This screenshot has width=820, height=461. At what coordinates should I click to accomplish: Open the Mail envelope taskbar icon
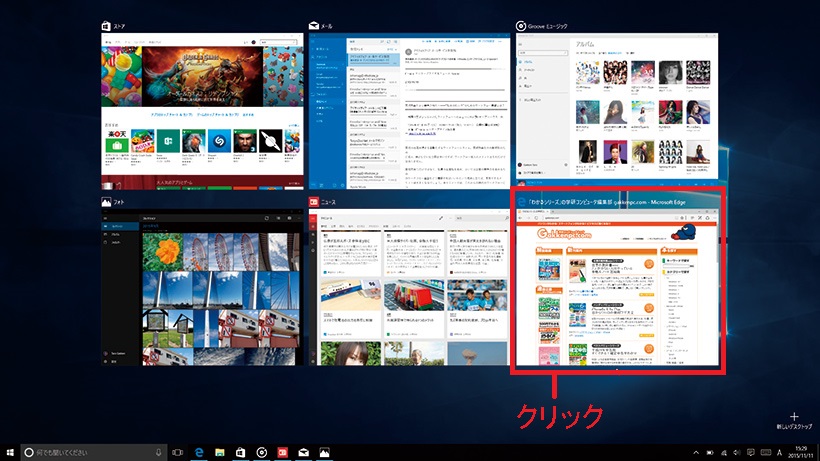tap(303, 452)
